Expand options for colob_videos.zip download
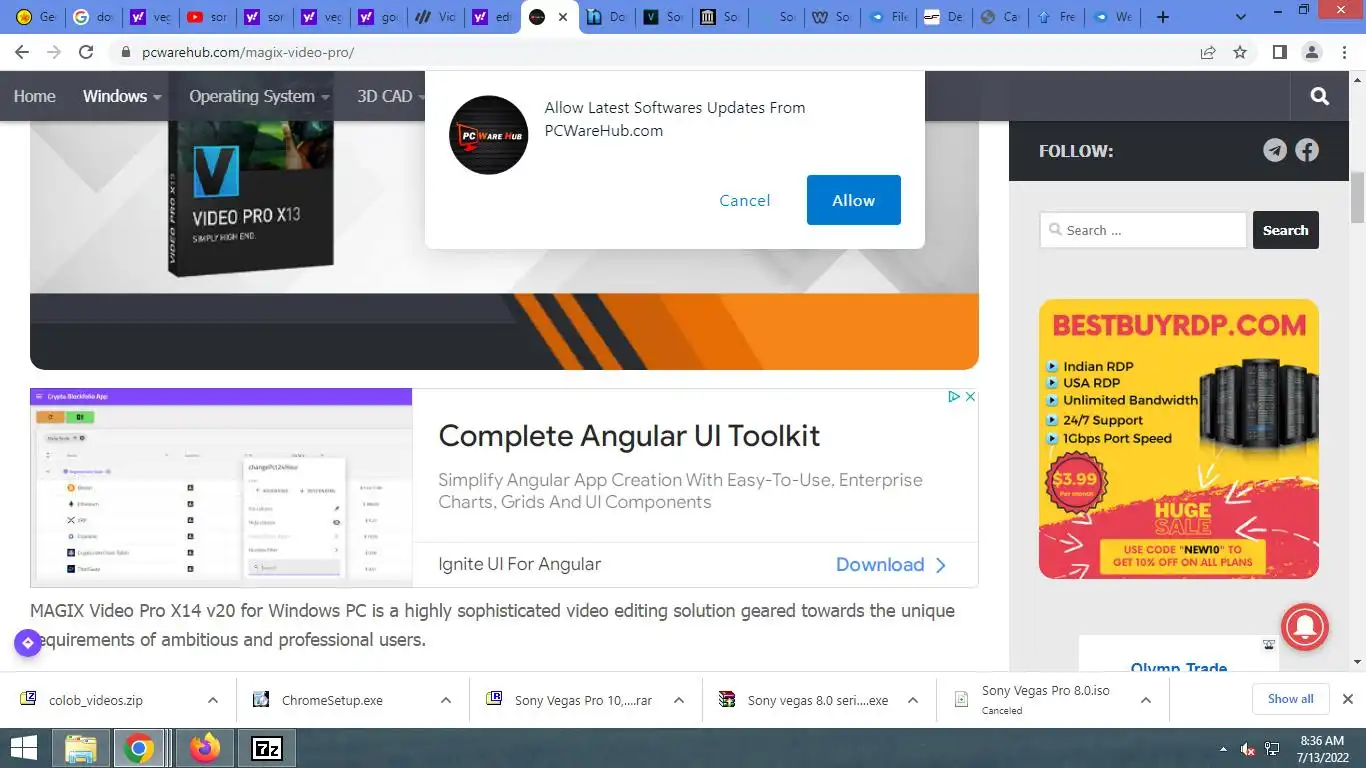 click(212, 700)
